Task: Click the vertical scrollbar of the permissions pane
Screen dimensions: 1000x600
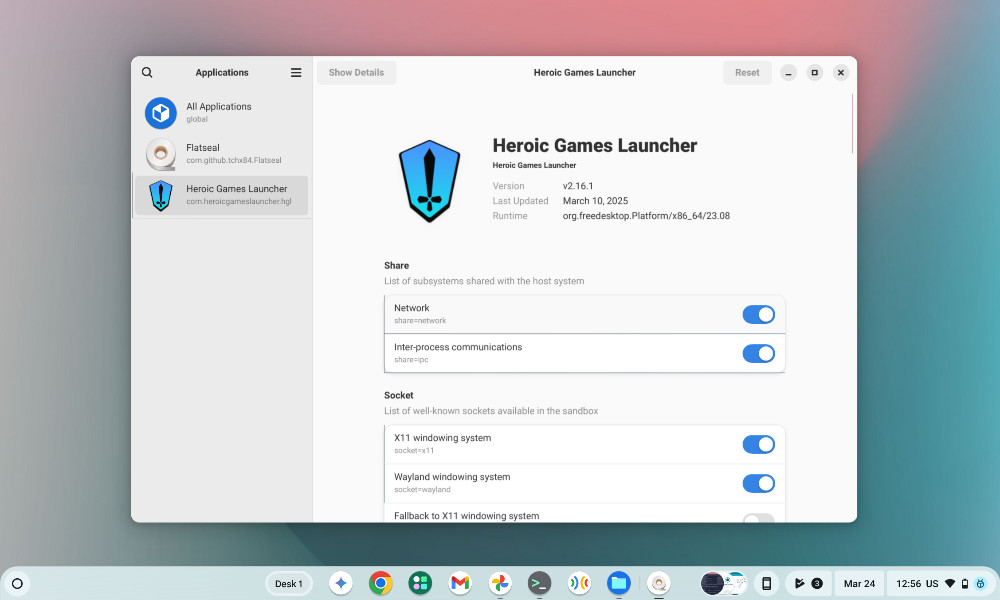Action: click(x=852, y=124)
